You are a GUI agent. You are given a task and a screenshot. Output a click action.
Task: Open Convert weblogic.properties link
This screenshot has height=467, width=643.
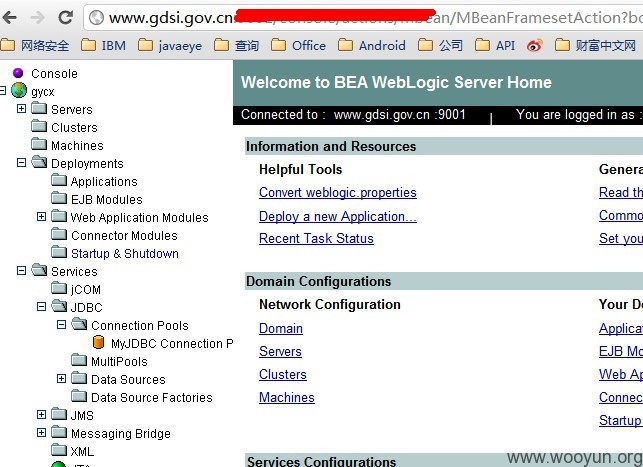(x=338, y=192)
